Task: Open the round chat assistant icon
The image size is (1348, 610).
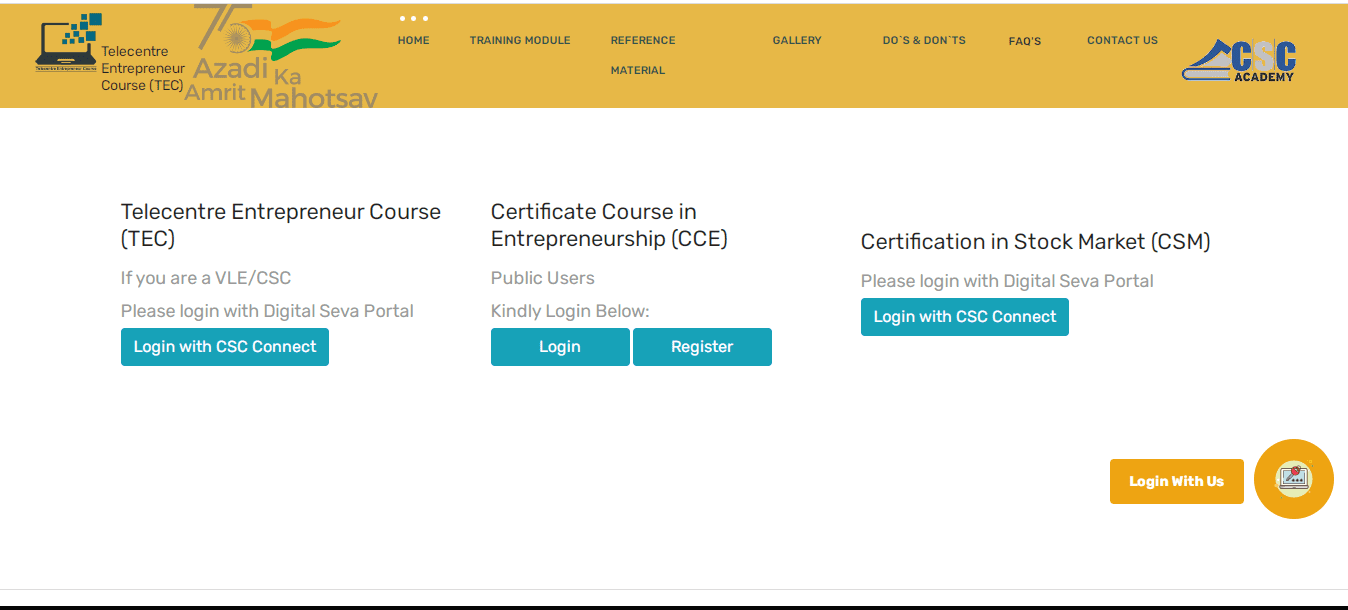Action: [1293, 479]
